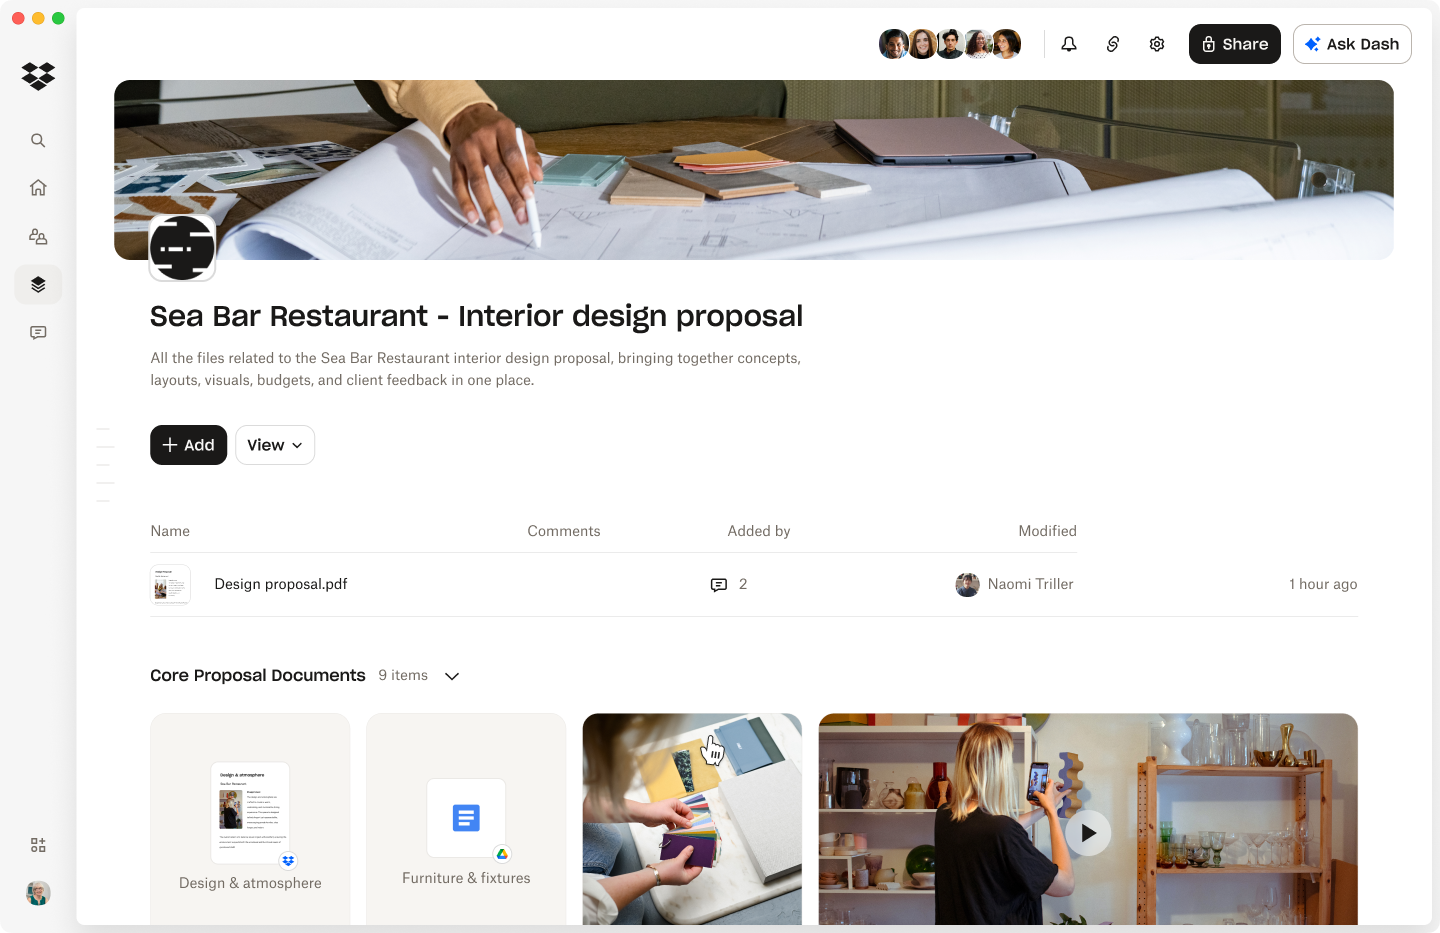The height and width of the screenshot is (933, 1440).
Task: Click the round black stack logo badge
Action: coord(182,247)
